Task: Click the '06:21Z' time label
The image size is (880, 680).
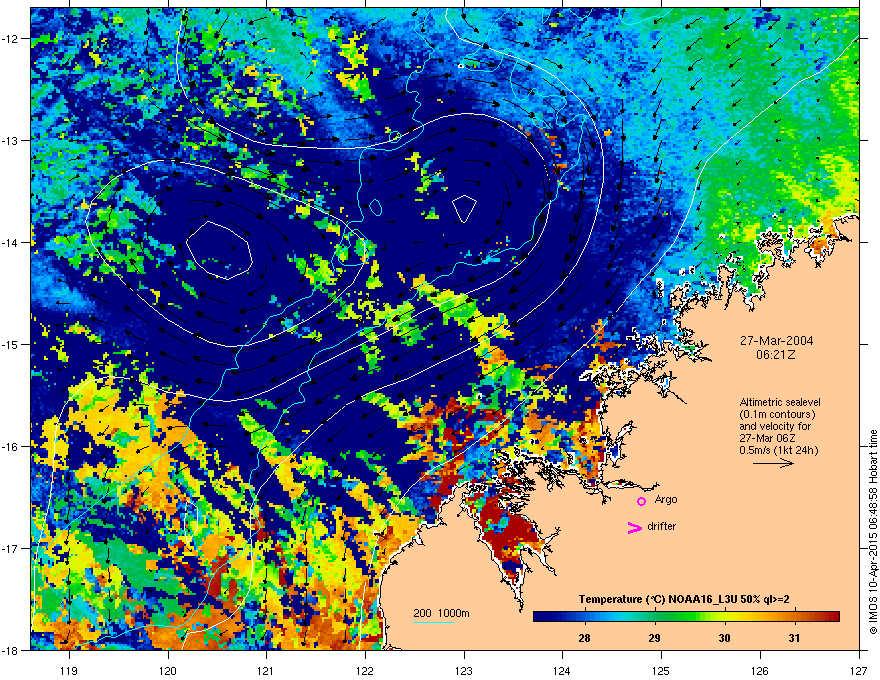Action: (776, 355)
